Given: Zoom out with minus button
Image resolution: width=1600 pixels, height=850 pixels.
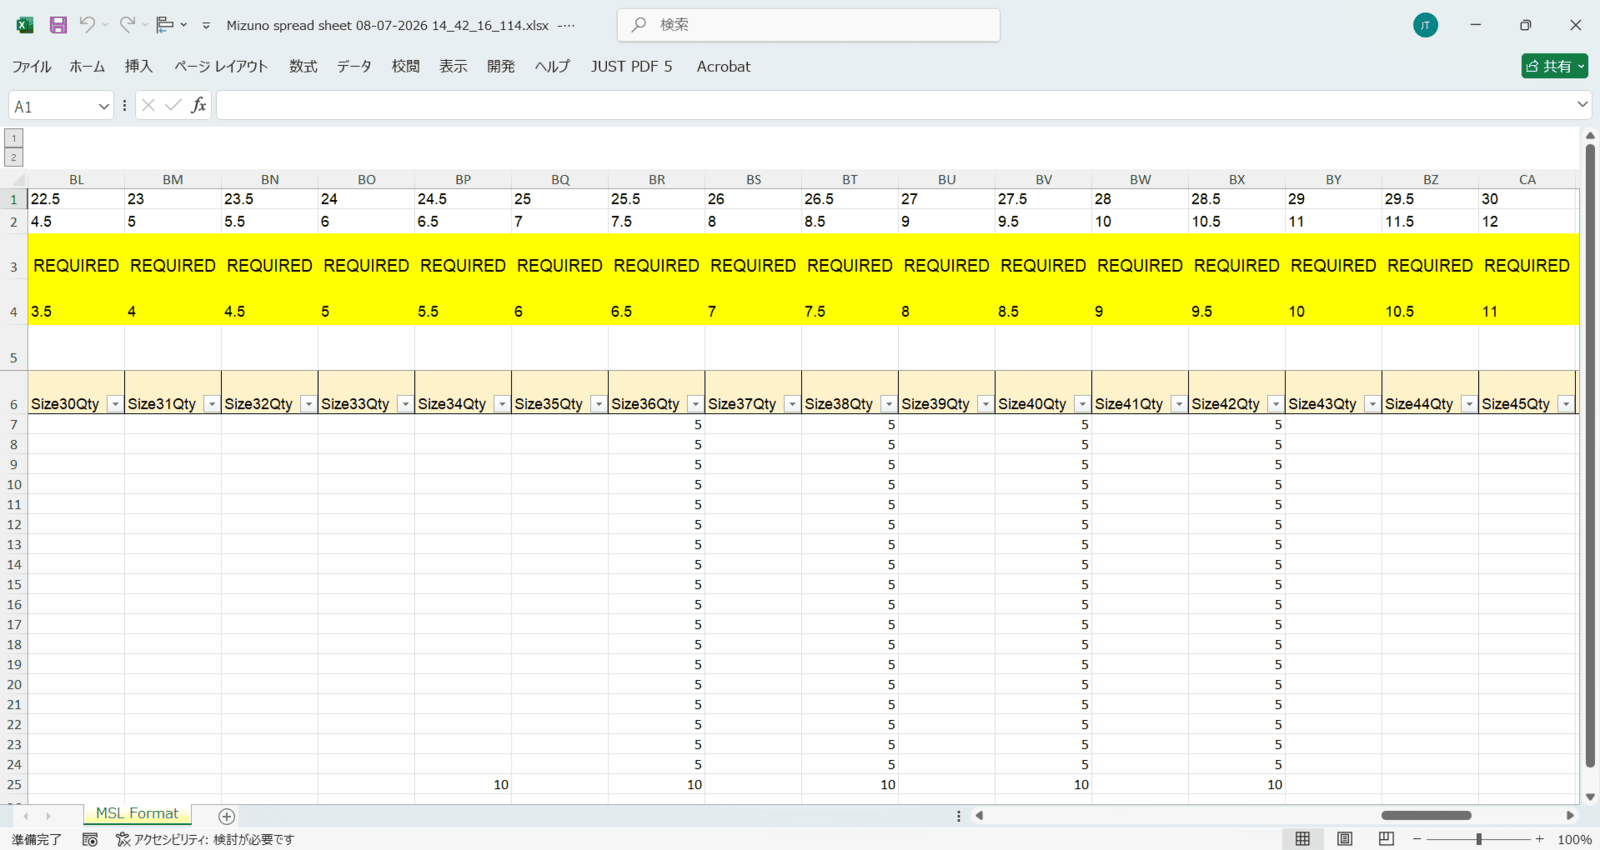Looking at the screenshot, I should click(x=1417, y=839).
